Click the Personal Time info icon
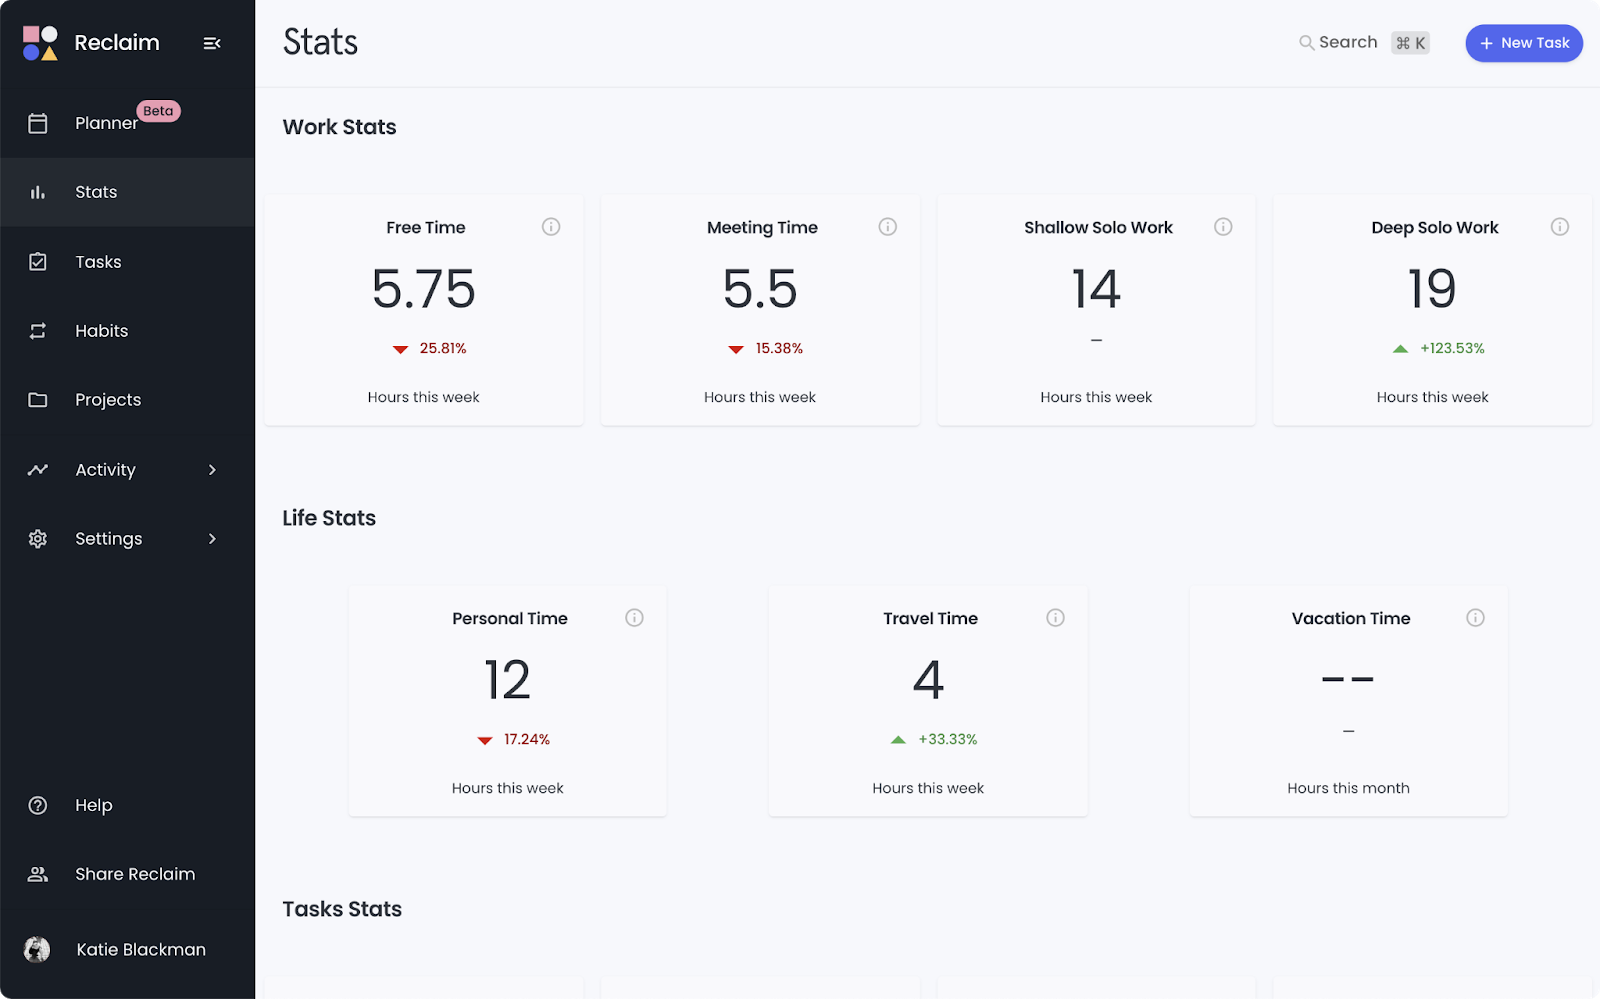1600x999 pixels. (x=634, y=618)
